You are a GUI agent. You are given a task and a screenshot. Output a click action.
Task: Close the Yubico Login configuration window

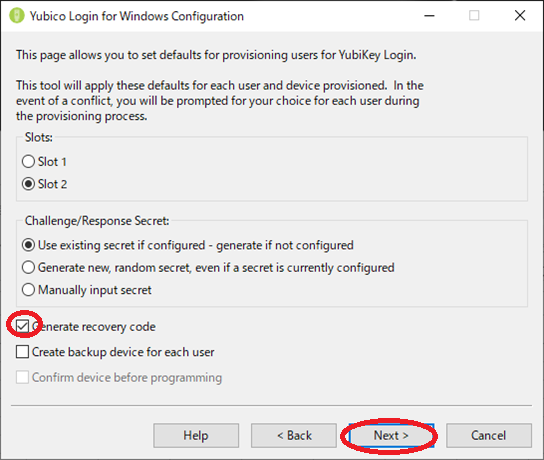(x=520, y=16)
